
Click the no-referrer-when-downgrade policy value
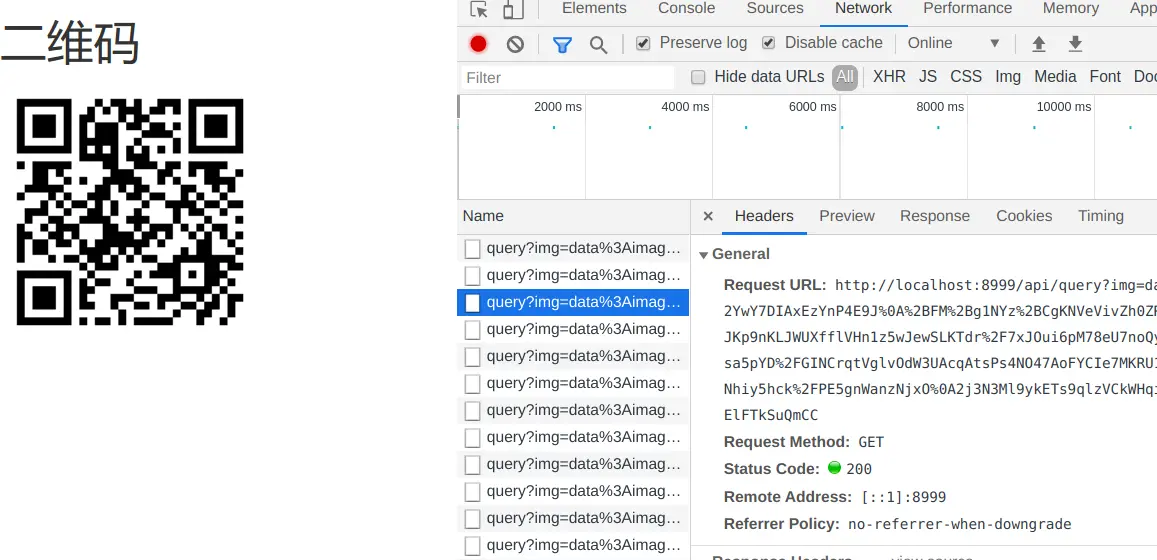pos(959,525)
